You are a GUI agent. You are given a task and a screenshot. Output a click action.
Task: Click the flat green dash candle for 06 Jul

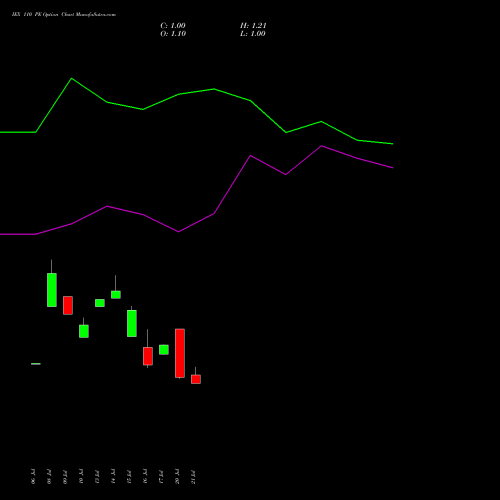tap(36, 364)
